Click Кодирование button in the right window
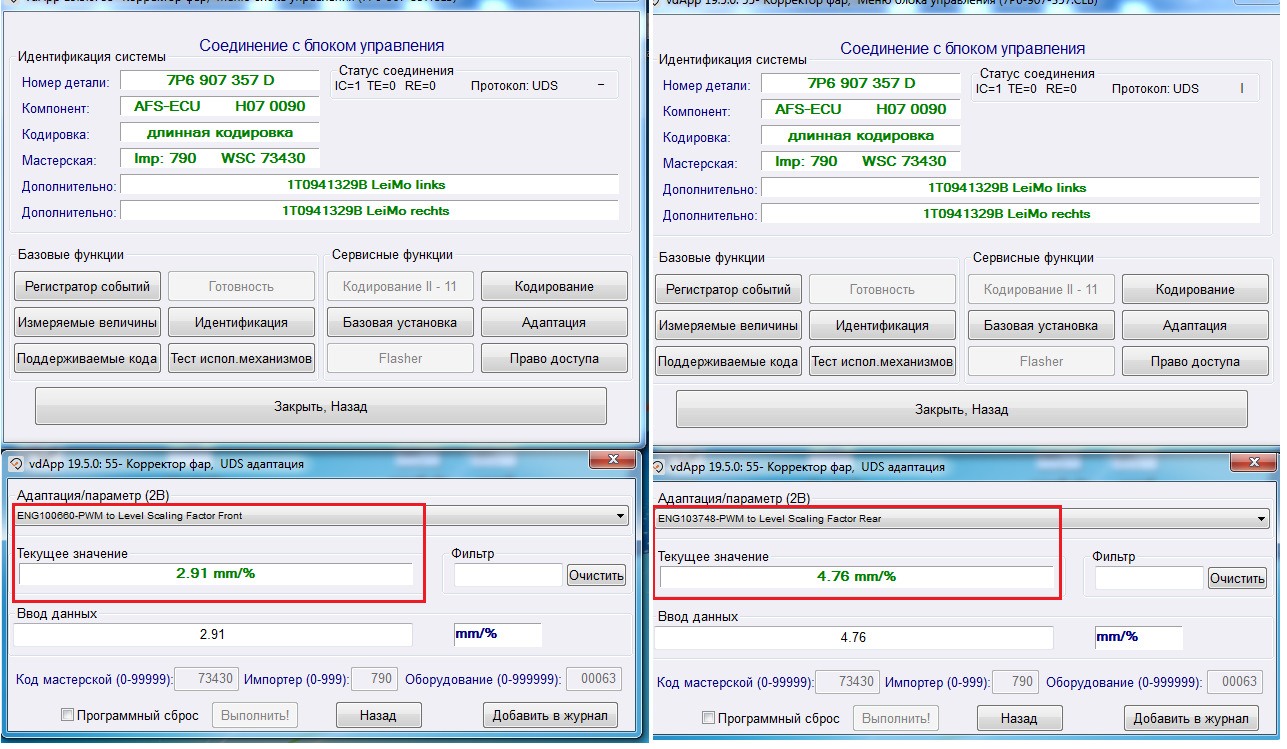This screenshot has height=749, width=1287. pos(1195,290)
